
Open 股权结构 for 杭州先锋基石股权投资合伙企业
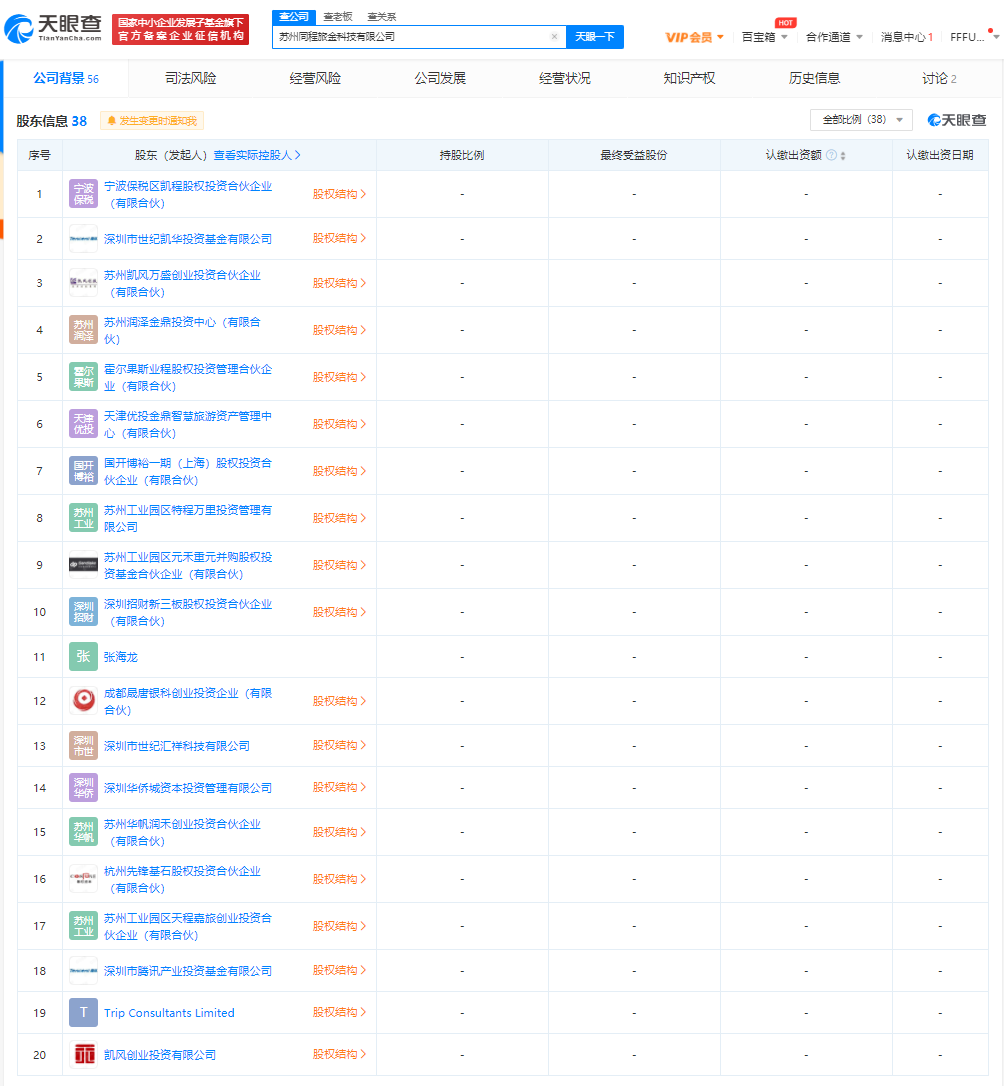coord(339,879)
